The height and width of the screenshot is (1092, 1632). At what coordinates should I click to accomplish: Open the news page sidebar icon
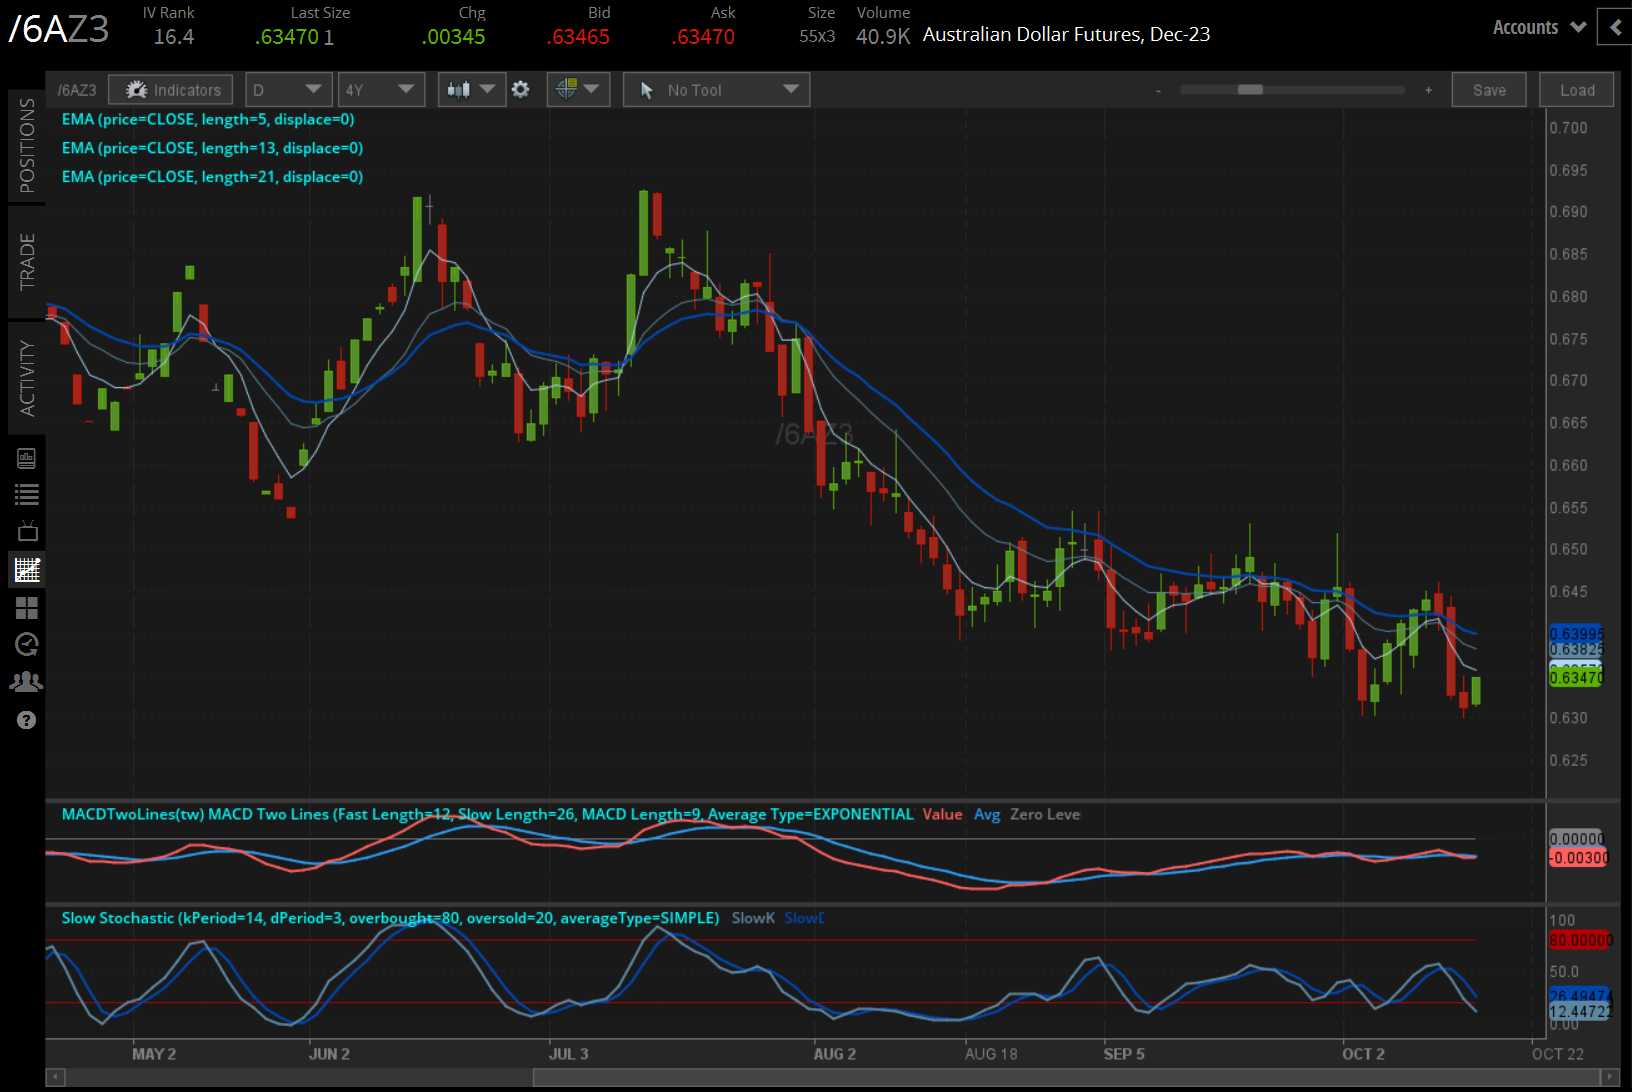(27, 458)
